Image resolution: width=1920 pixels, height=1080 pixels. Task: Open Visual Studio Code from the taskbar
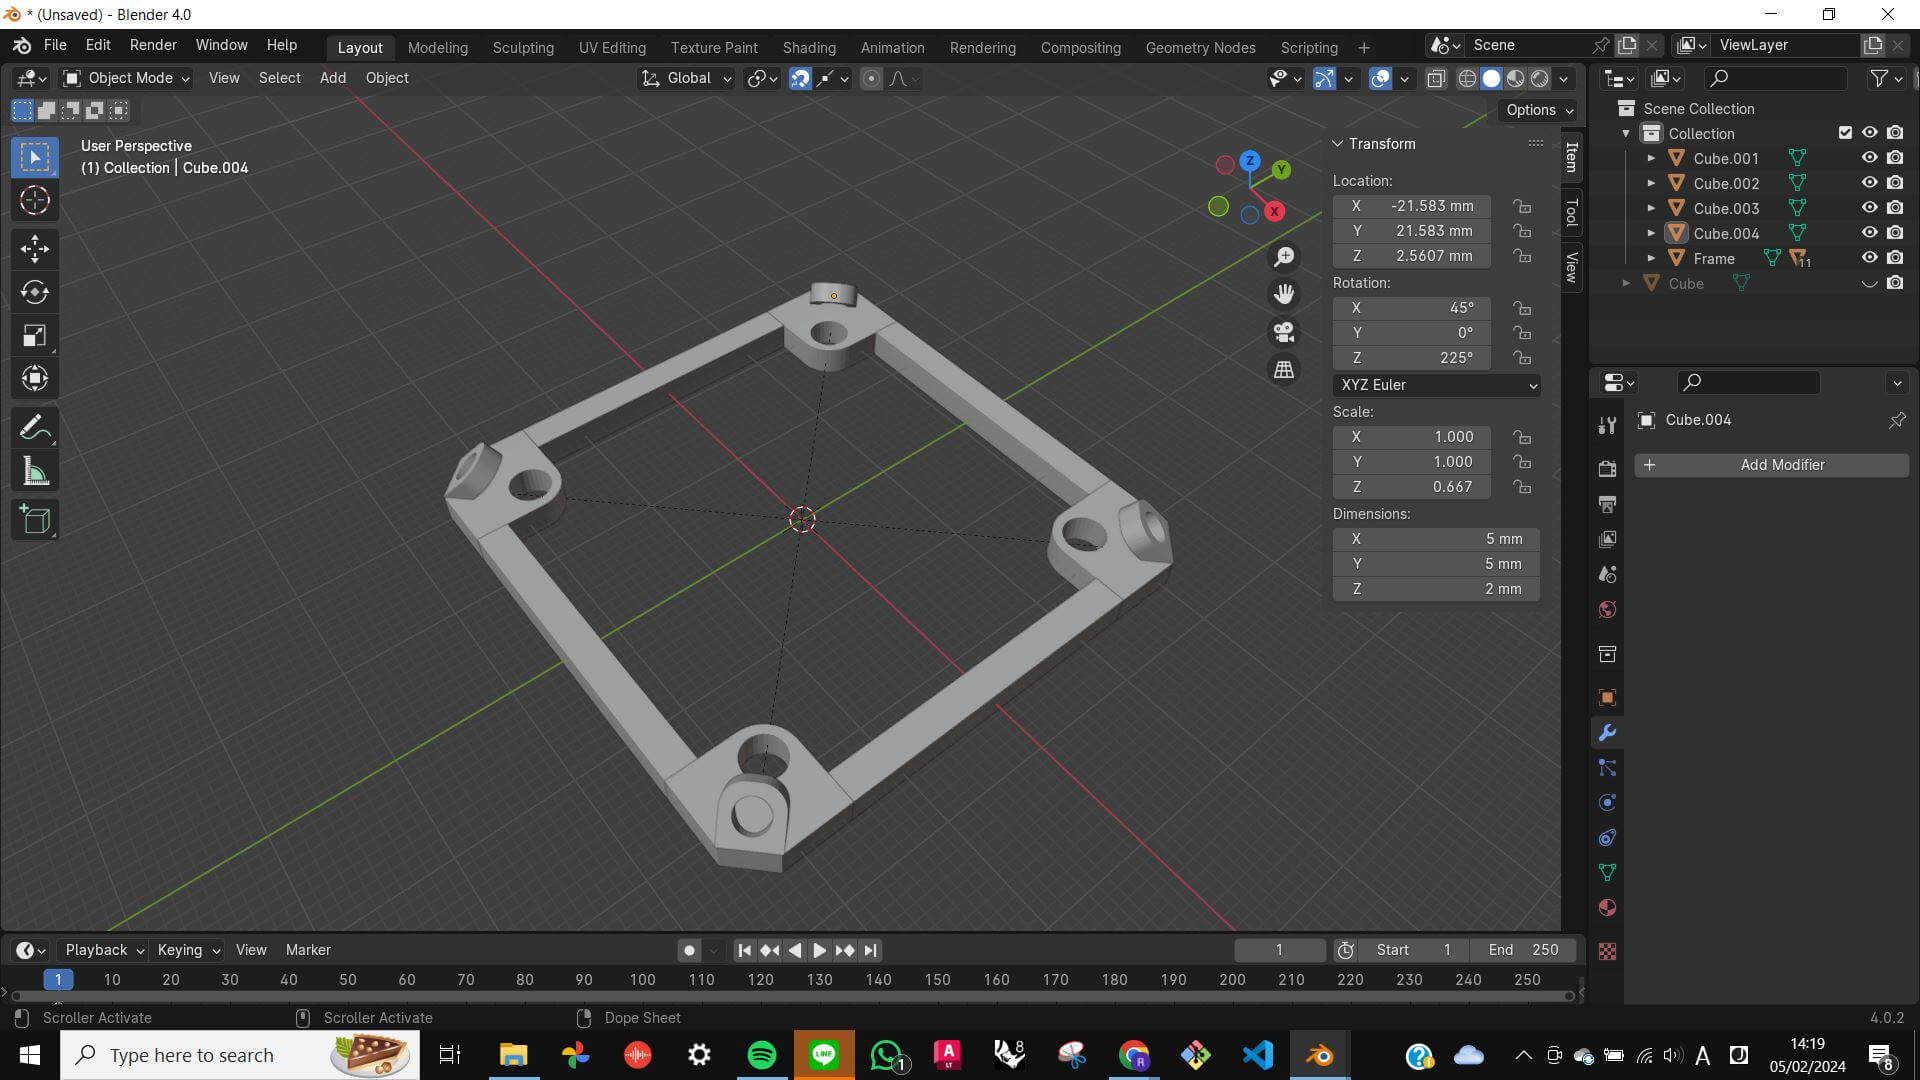pyautogui.click(x=1258, y=1055)
